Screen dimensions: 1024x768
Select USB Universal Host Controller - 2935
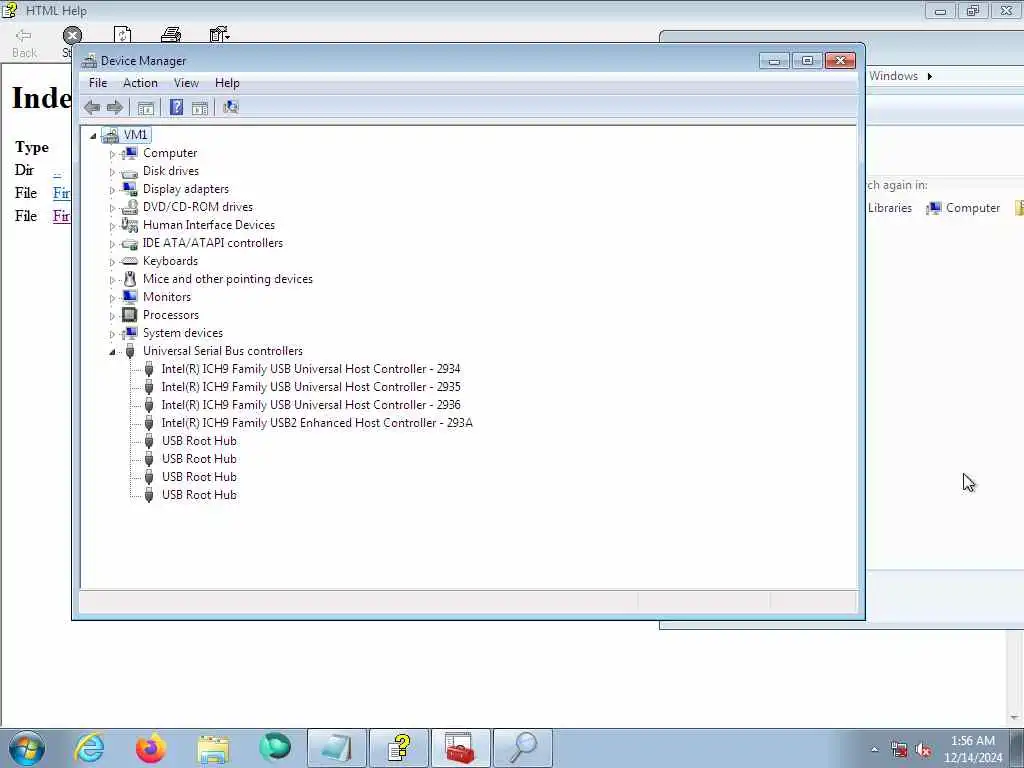(311, 387)
